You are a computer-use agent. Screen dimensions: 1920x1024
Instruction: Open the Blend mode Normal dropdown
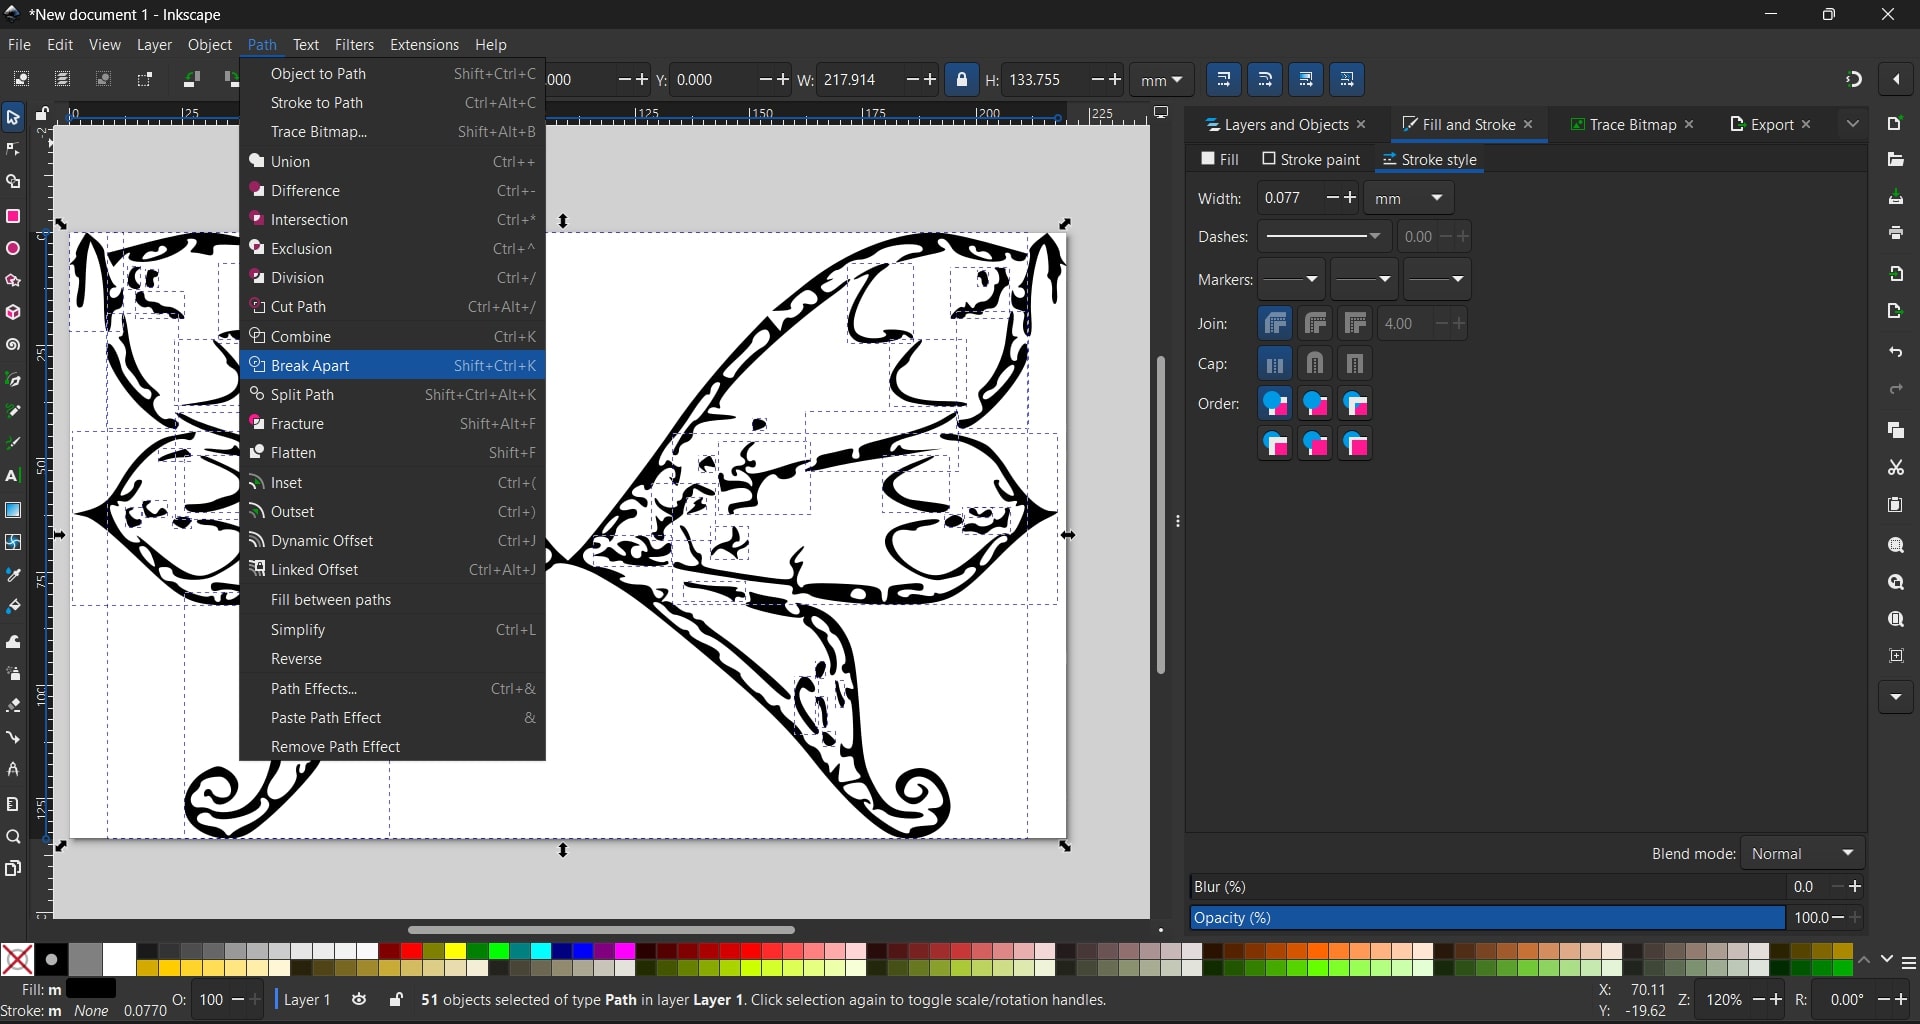click(1803, 853)
